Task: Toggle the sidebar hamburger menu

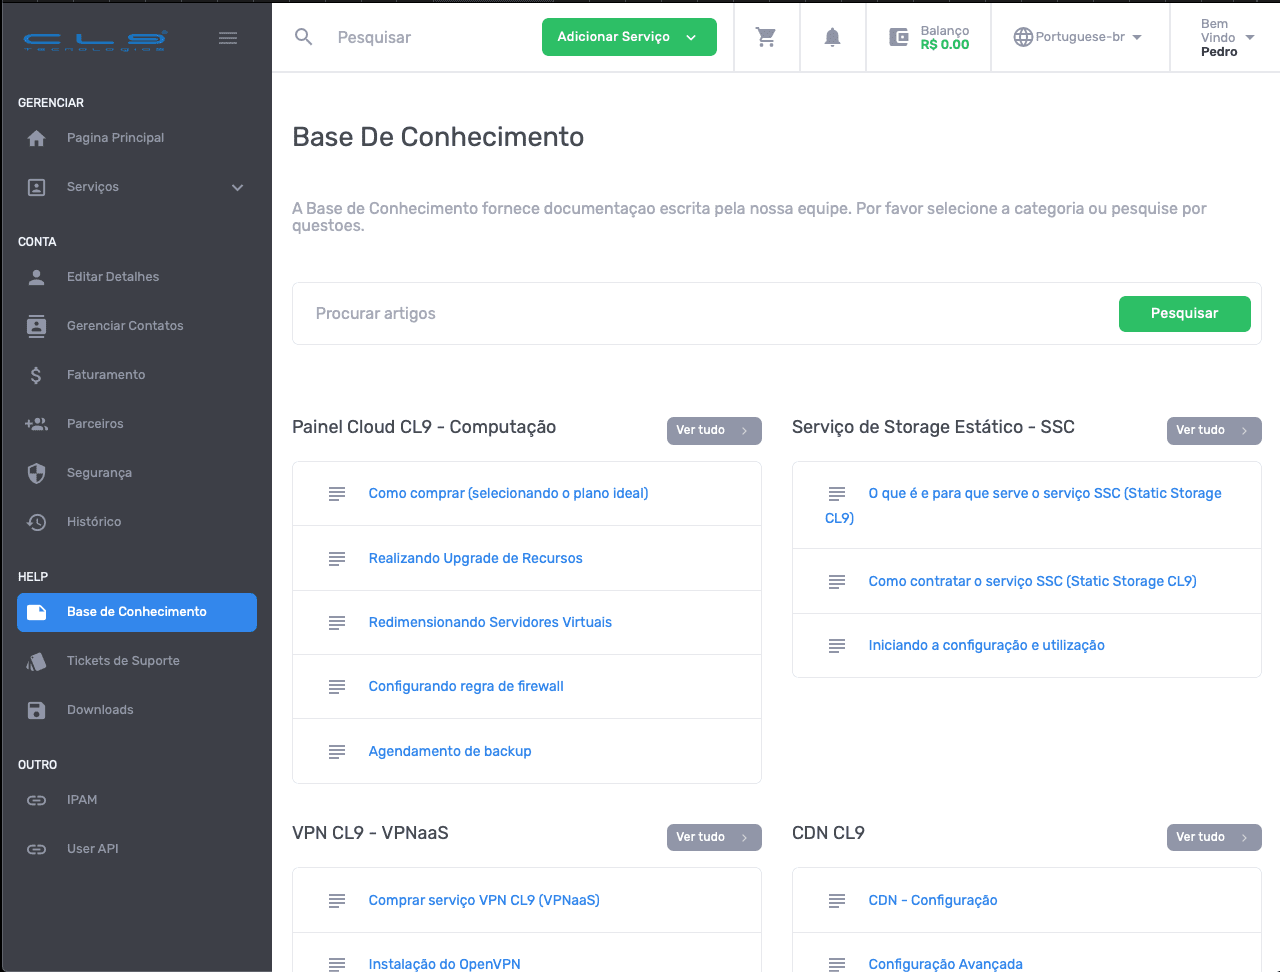Action: pyautogui.click(x=228, y=38)
